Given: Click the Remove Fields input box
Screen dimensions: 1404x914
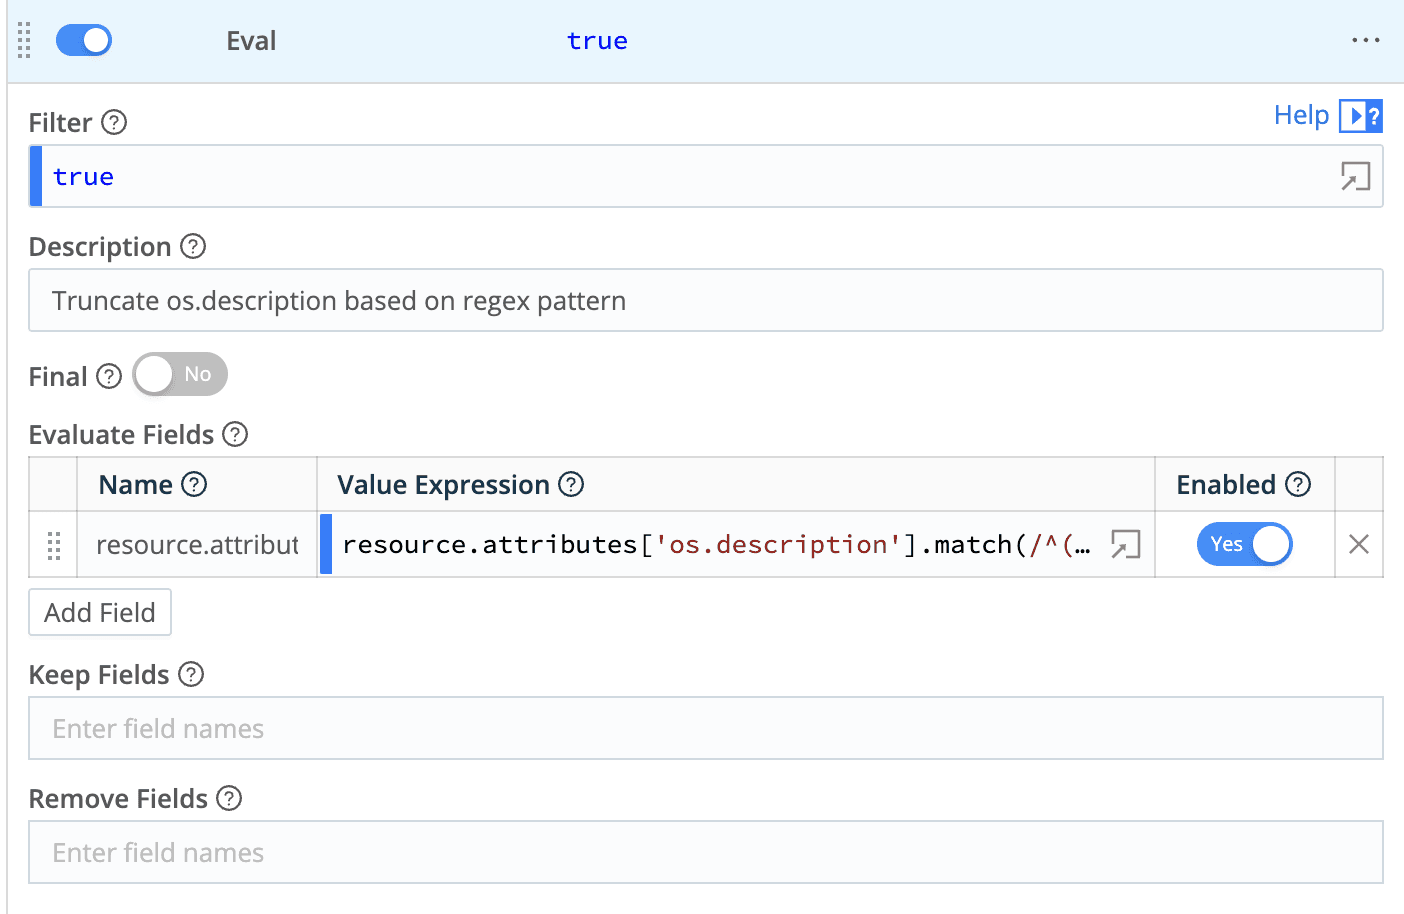Looking at the screenshot, I should [705, 852].
